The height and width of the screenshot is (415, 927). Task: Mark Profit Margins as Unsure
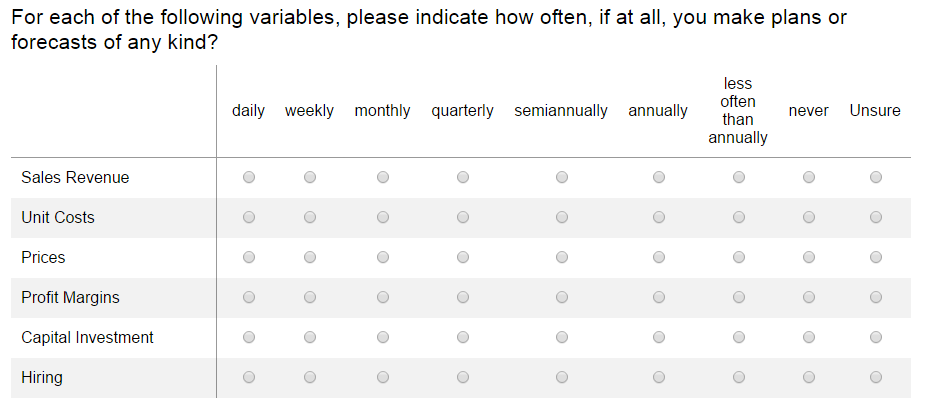876,297
